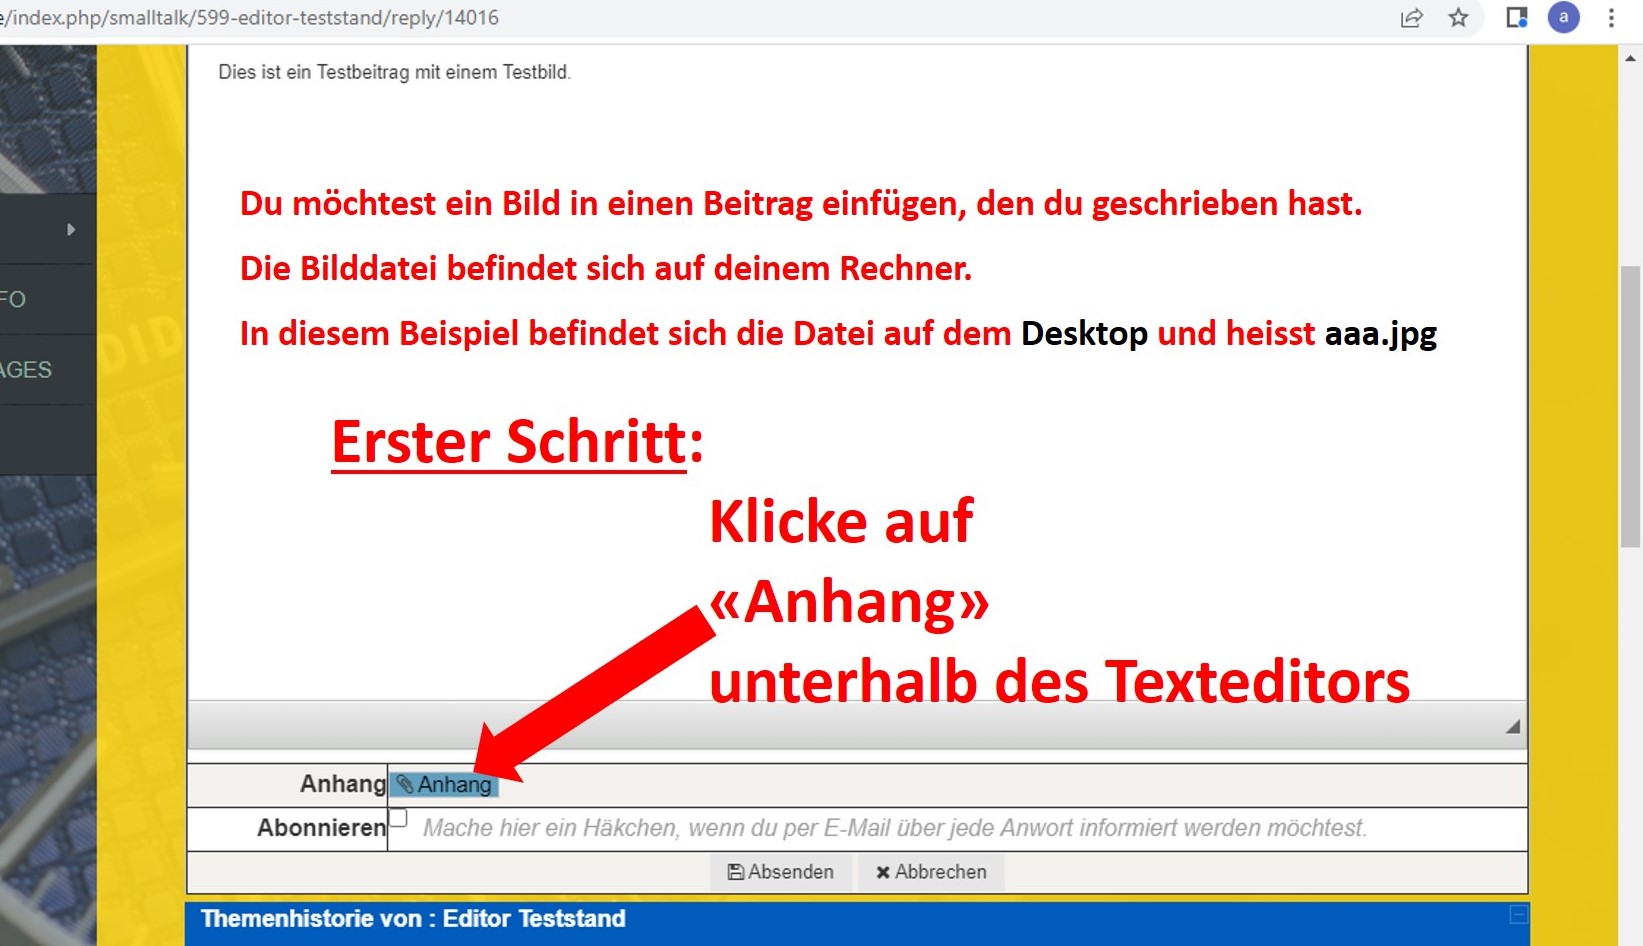This screenshot has height=946, width=1643.
Task: Focus the address bar URL text
Action: (250, 18)
